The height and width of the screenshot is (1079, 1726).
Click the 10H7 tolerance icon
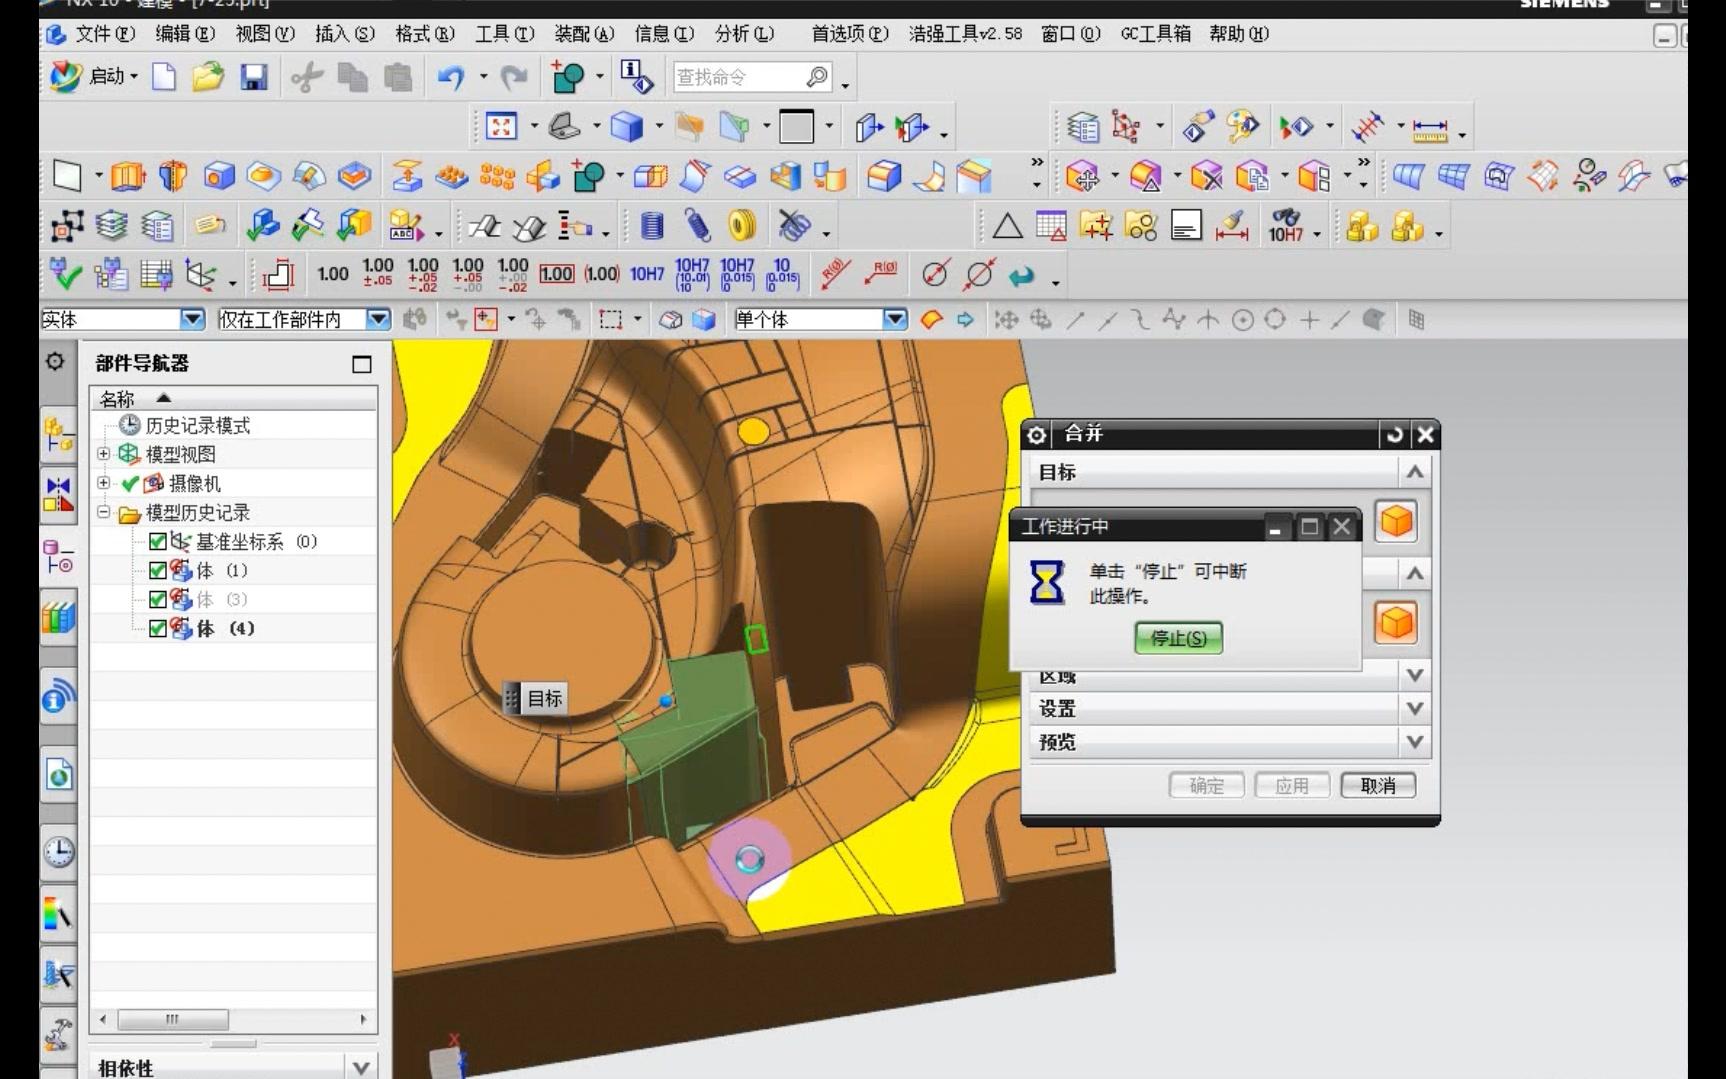click(x=647, y=274)
